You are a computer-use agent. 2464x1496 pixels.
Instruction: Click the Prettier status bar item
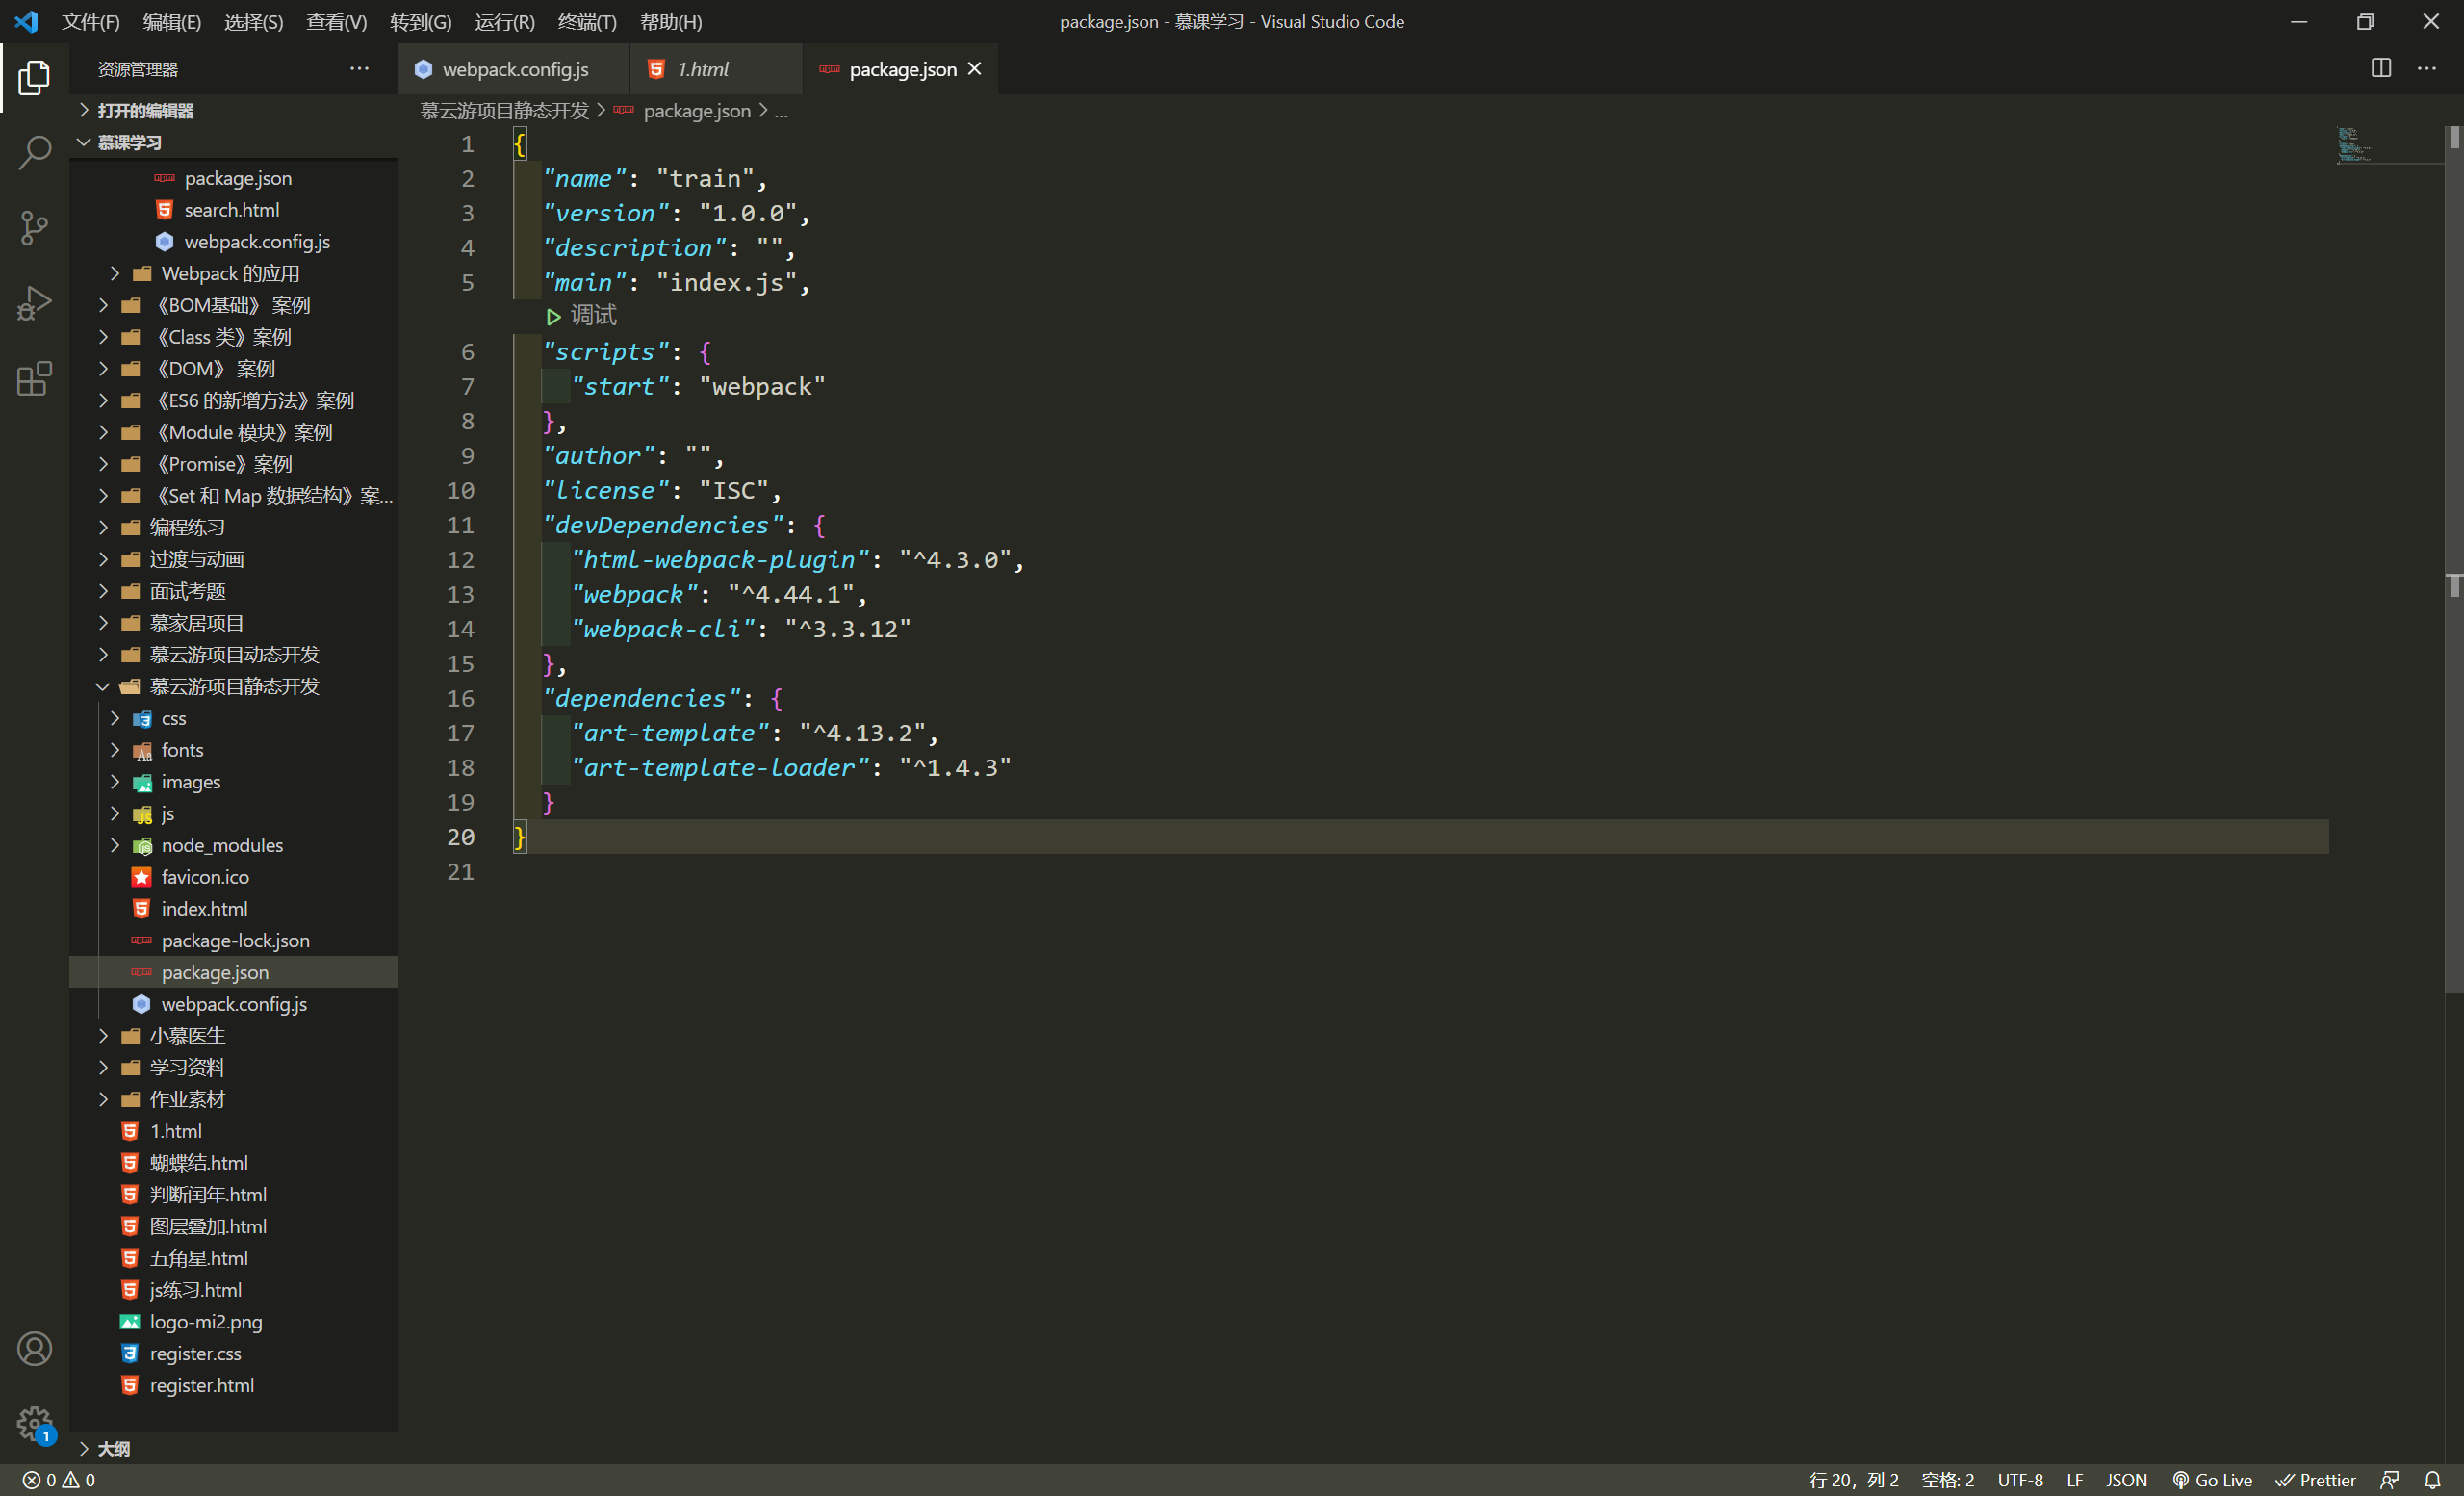click(x=2315, y=1479)
